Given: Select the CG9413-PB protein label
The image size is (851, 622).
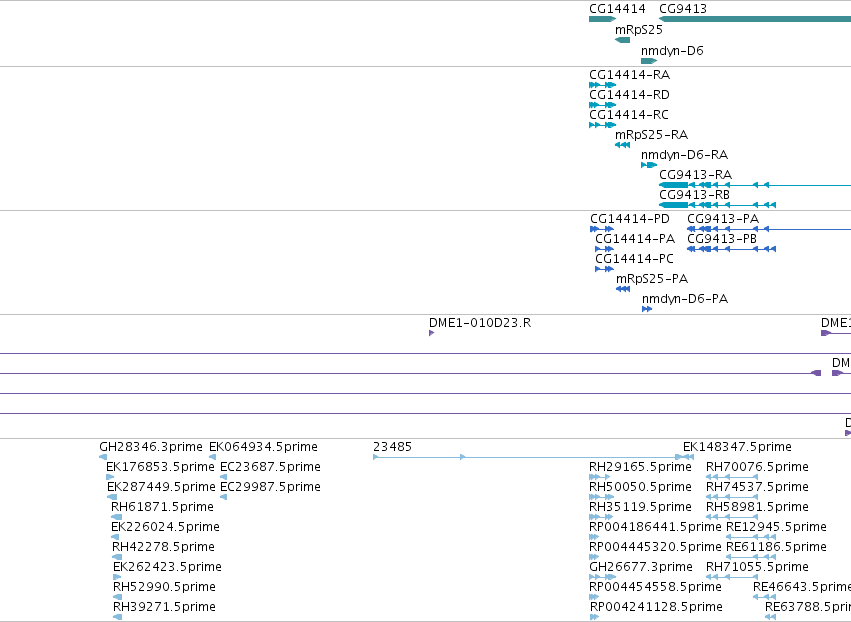Looking at the screenshot, I should 722,239.
